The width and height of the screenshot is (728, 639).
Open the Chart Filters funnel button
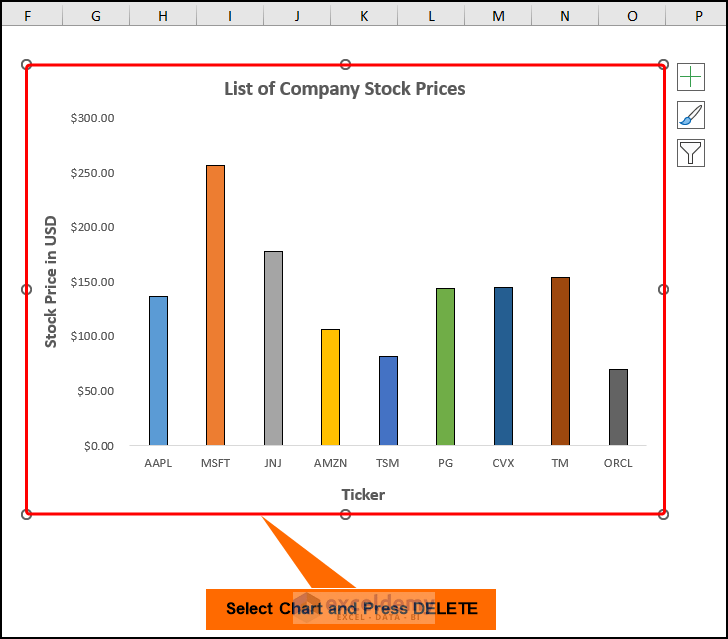(690, 153)
